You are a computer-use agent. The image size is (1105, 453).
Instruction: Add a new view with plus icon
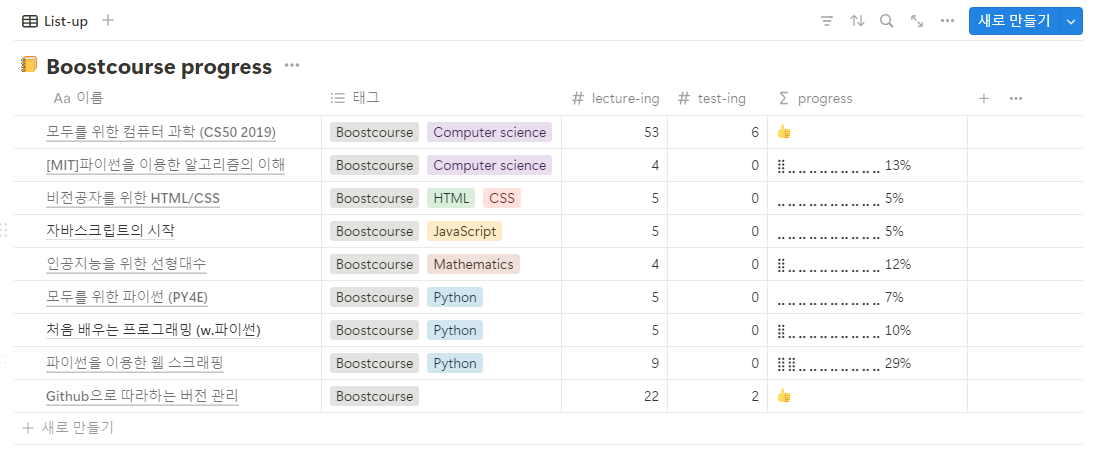click(108, 20)
